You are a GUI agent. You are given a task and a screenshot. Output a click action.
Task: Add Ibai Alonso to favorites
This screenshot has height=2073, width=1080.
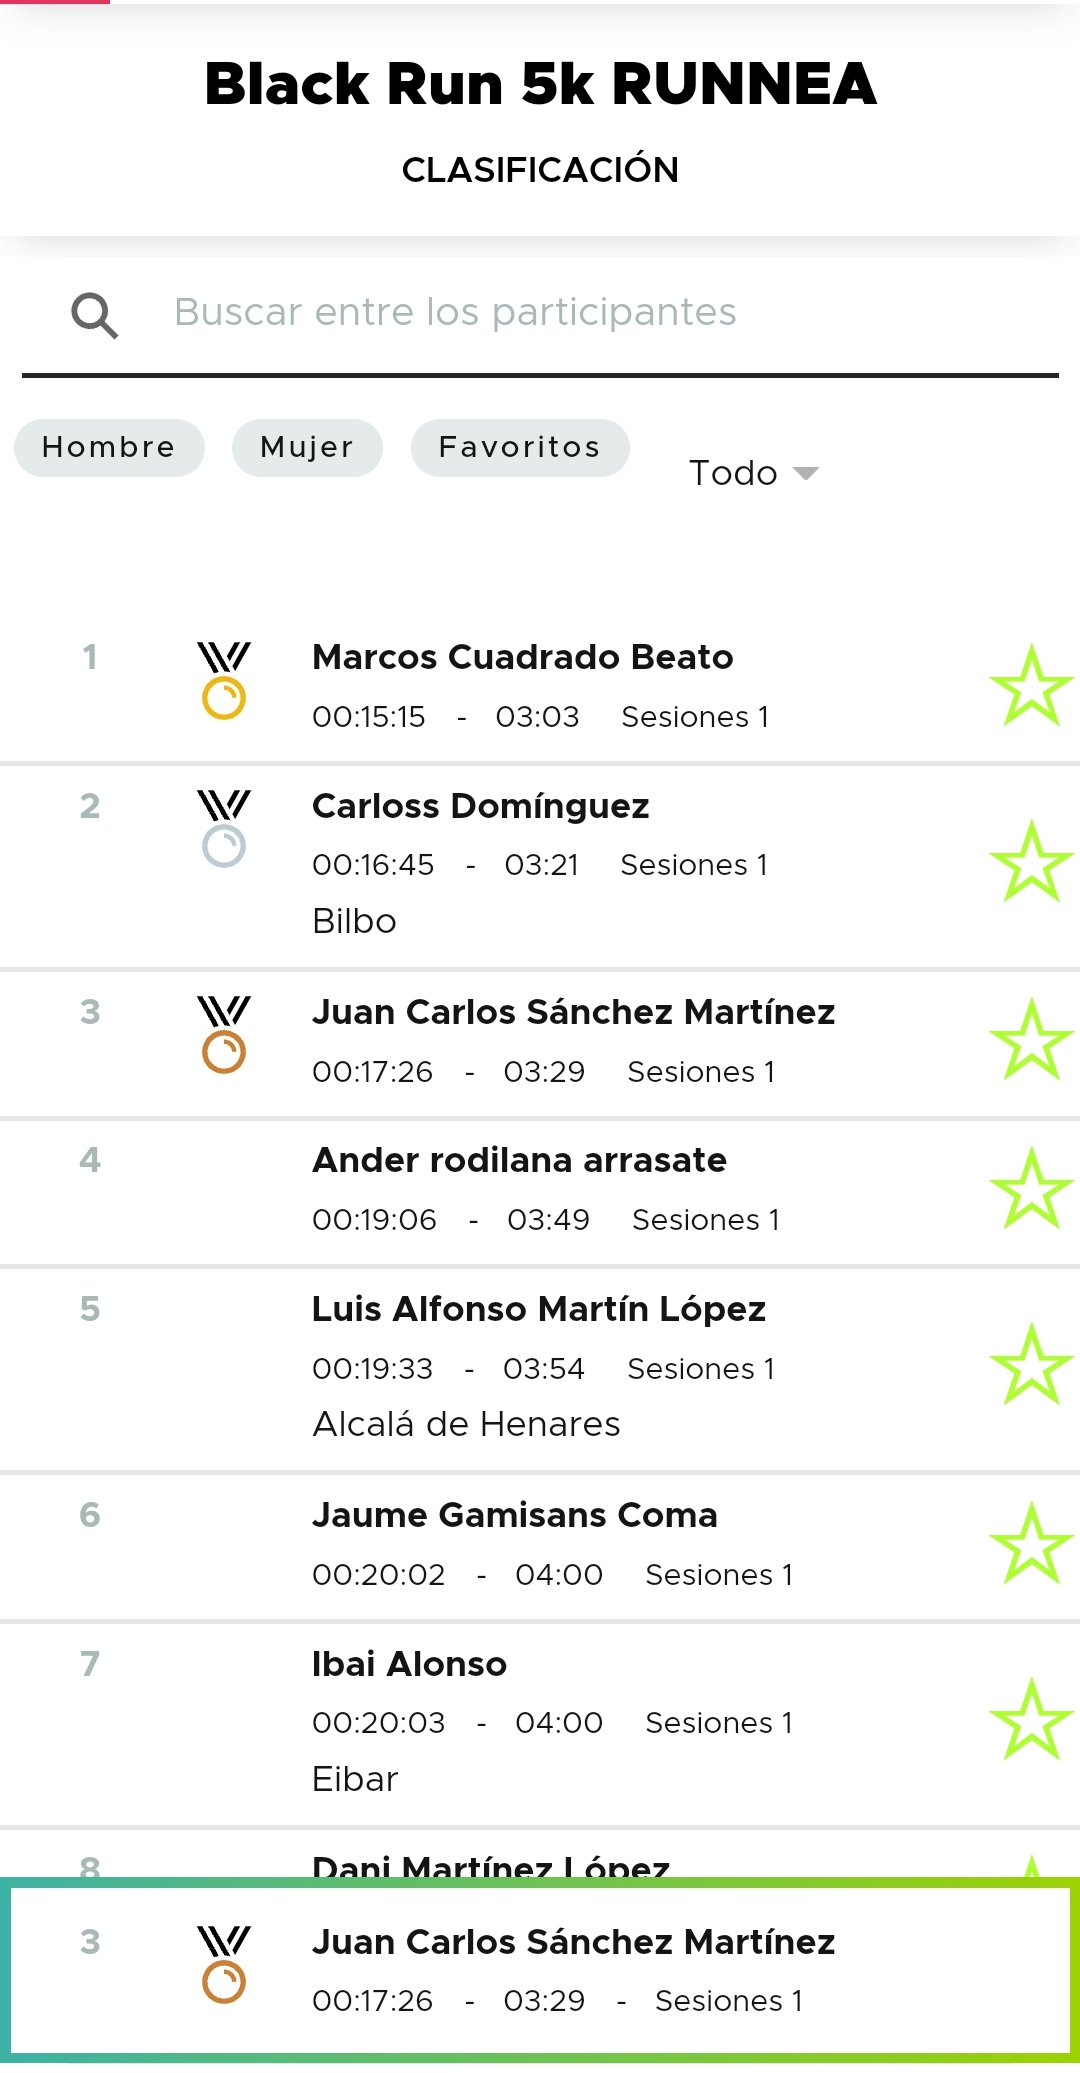pos(1031,1720)
